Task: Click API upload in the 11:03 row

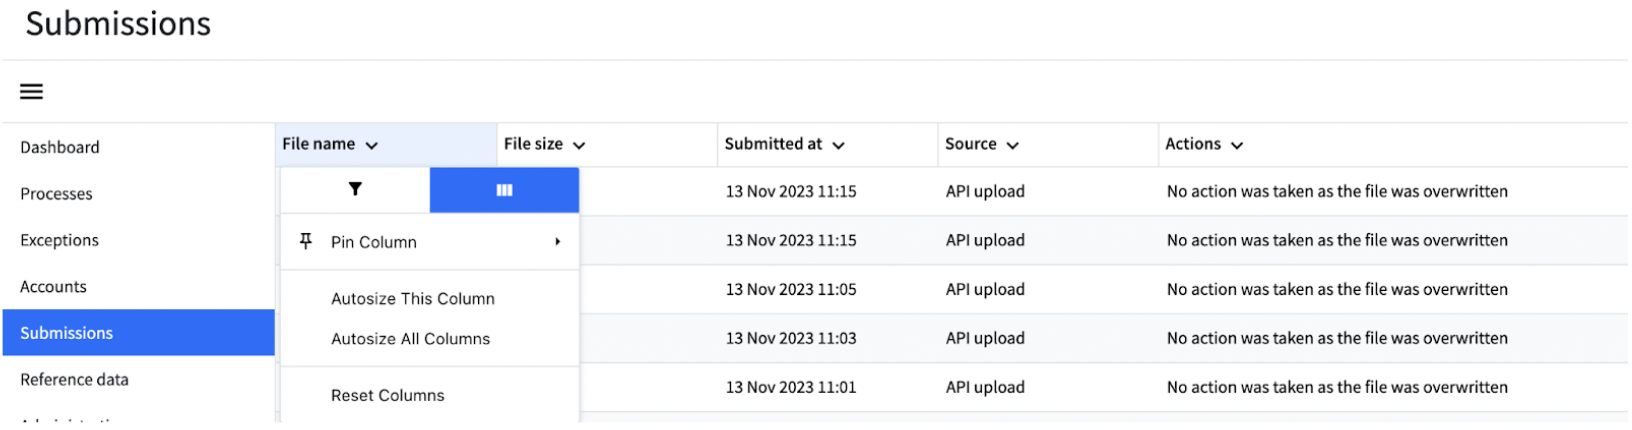Action: (x=985, y=338)
